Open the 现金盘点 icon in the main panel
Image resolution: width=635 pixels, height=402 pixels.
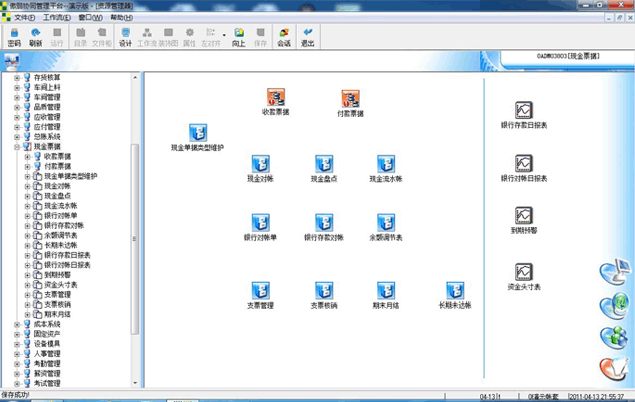323,165
